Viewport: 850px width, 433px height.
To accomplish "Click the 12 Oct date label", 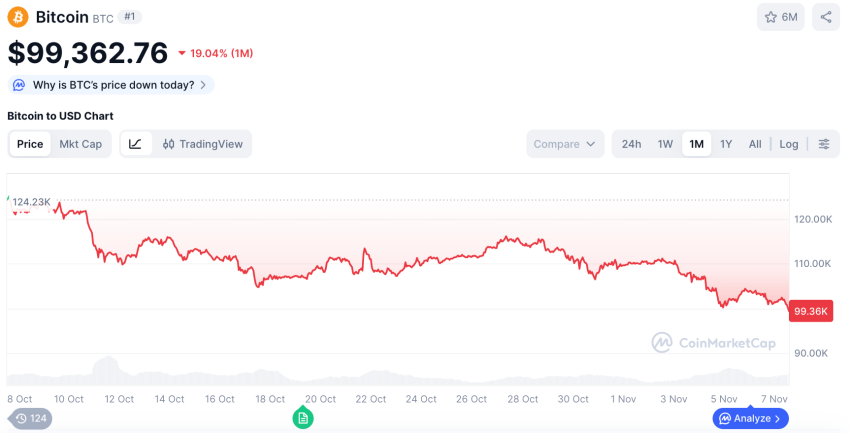I will click(x=119, y=399).
